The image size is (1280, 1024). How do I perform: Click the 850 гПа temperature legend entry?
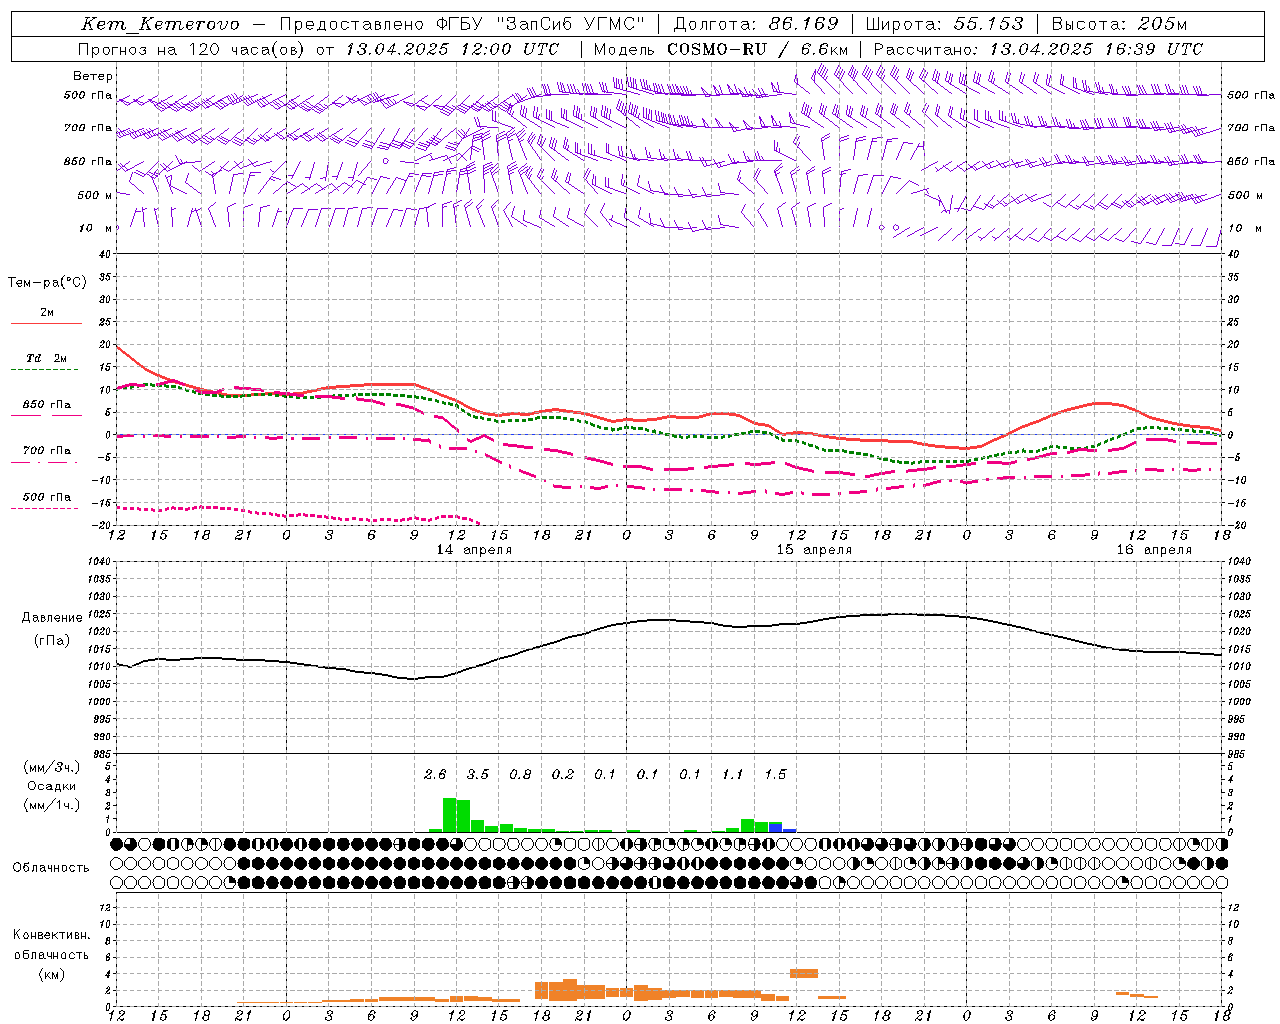coord(47,408)
